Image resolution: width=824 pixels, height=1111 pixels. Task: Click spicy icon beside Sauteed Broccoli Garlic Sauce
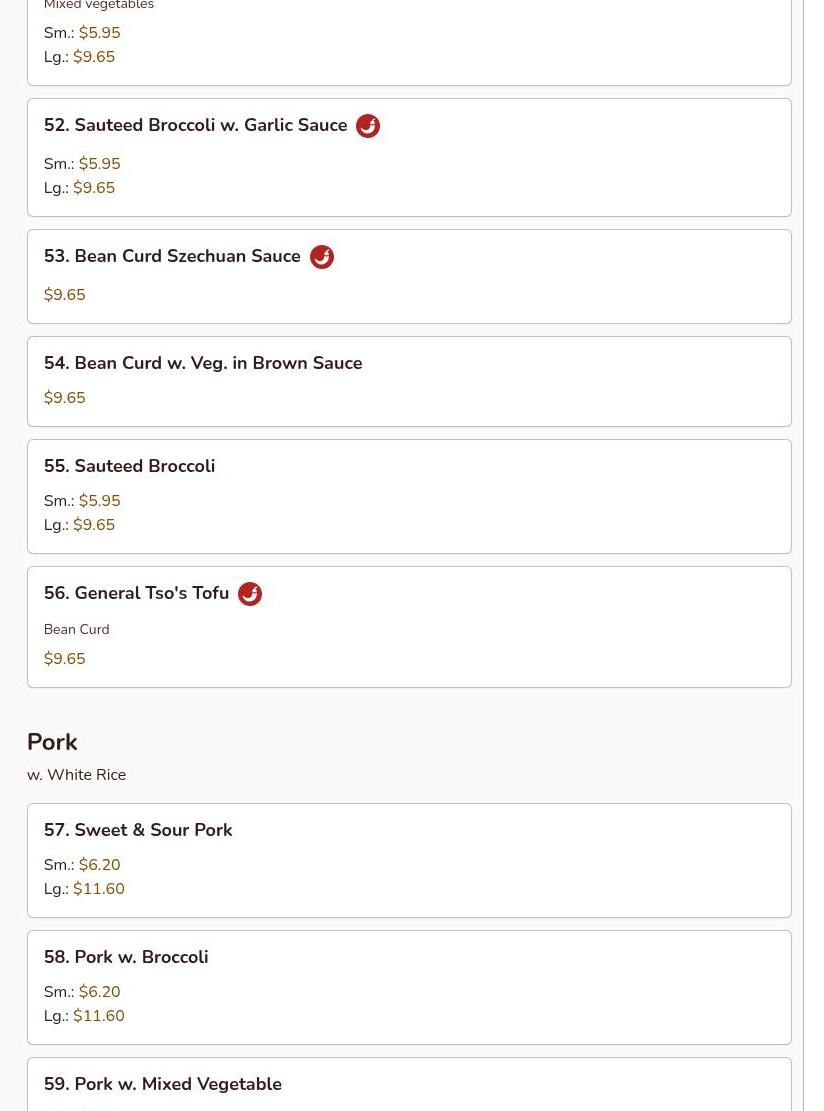[368, 126]
